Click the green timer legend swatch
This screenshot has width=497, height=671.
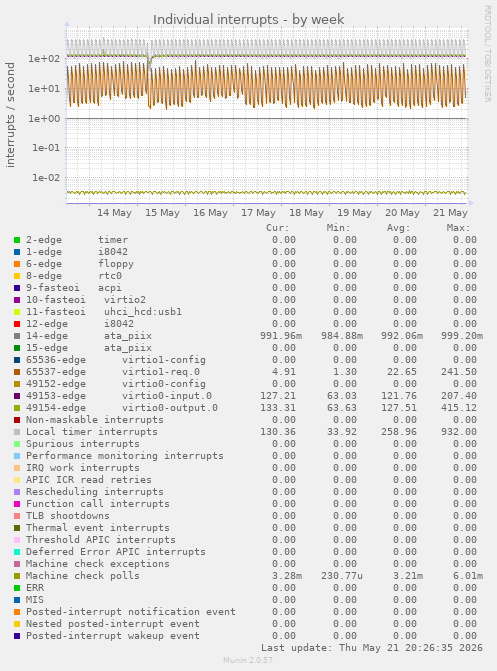point(17,240)
